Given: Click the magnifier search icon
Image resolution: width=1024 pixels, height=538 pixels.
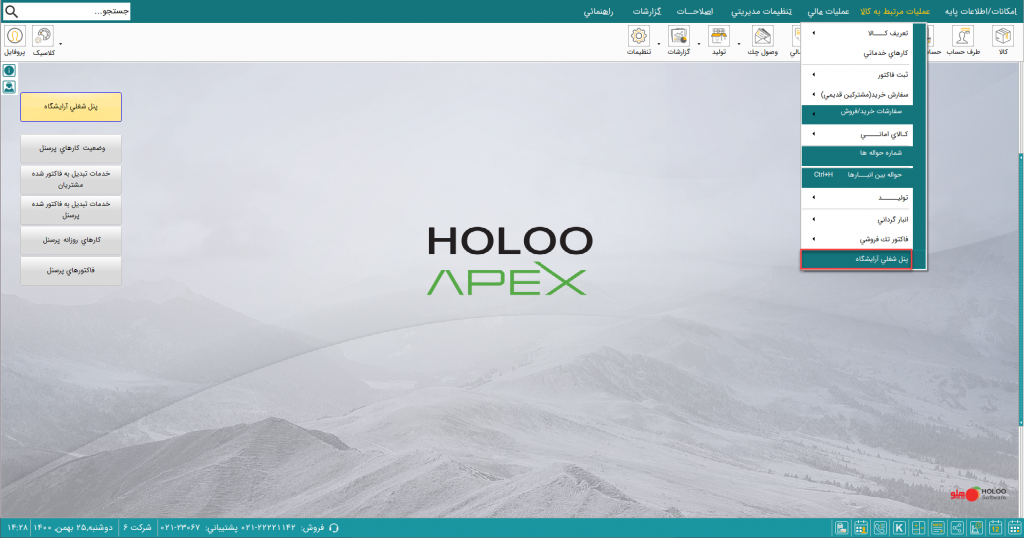Looking at the screenshot, I should click(11, 11).
